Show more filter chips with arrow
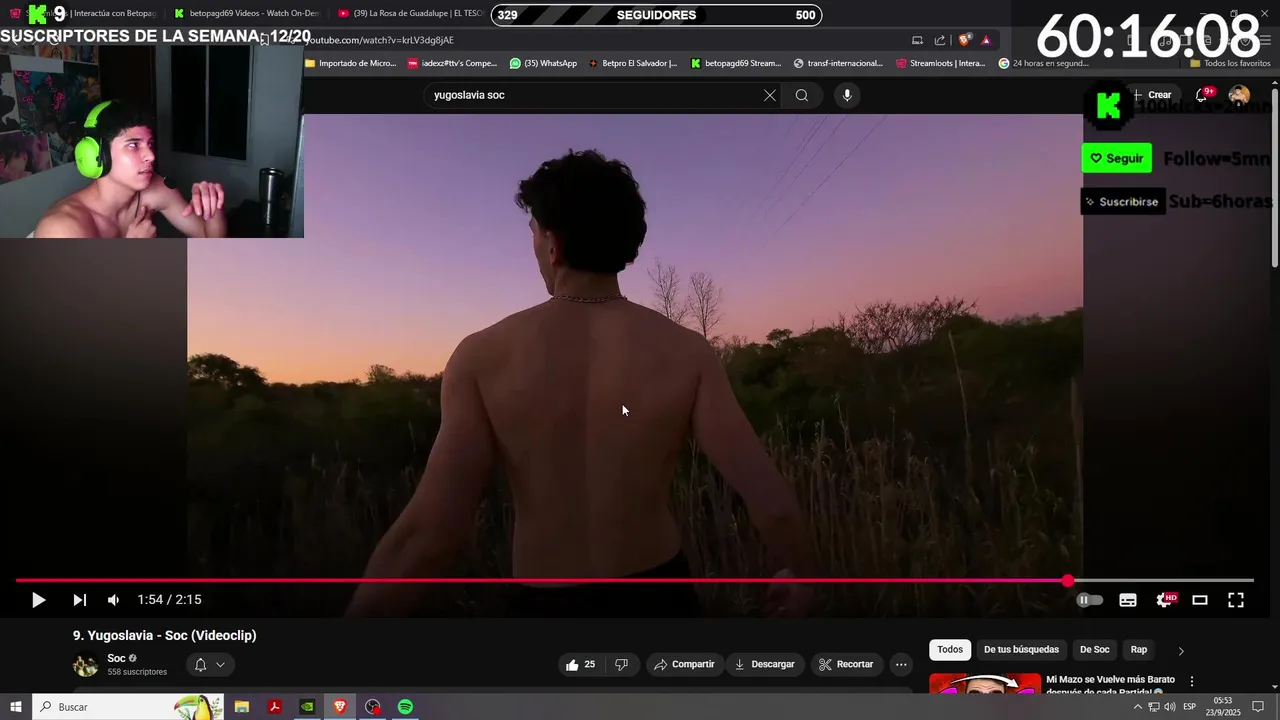Image resolution: width=1280 pixels, height=720 pixels. tap(1181, 650)
